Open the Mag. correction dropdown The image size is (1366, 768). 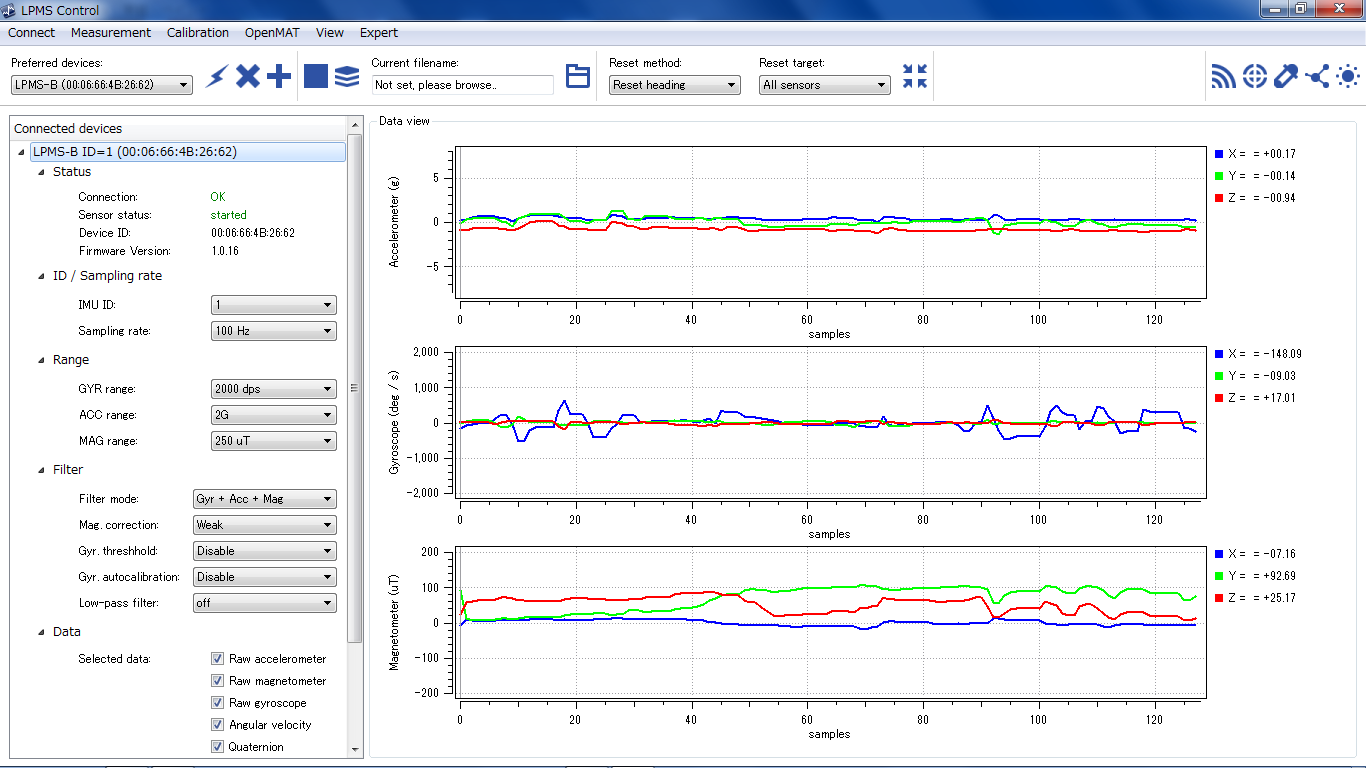coord(265,525)
